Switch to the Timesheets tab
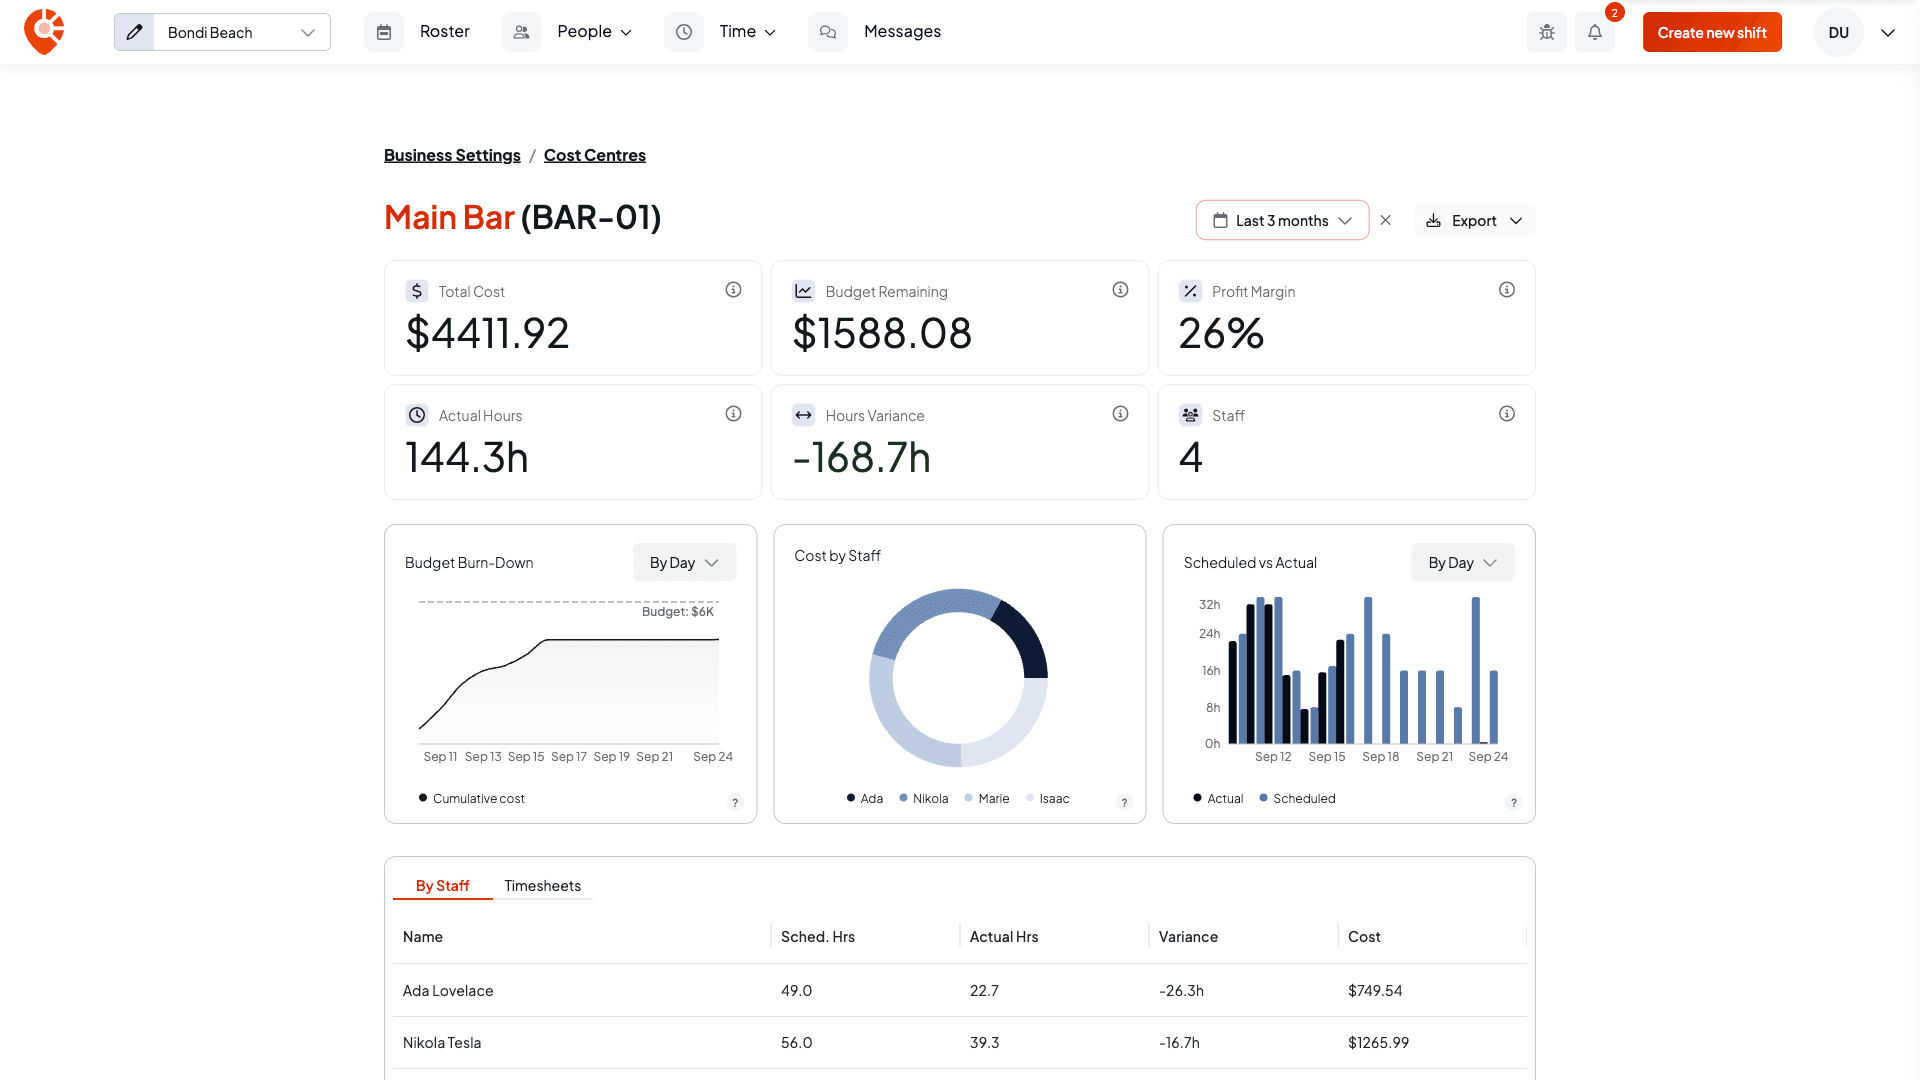Screen dimensions: 1920x1080 tap(542, 886)
